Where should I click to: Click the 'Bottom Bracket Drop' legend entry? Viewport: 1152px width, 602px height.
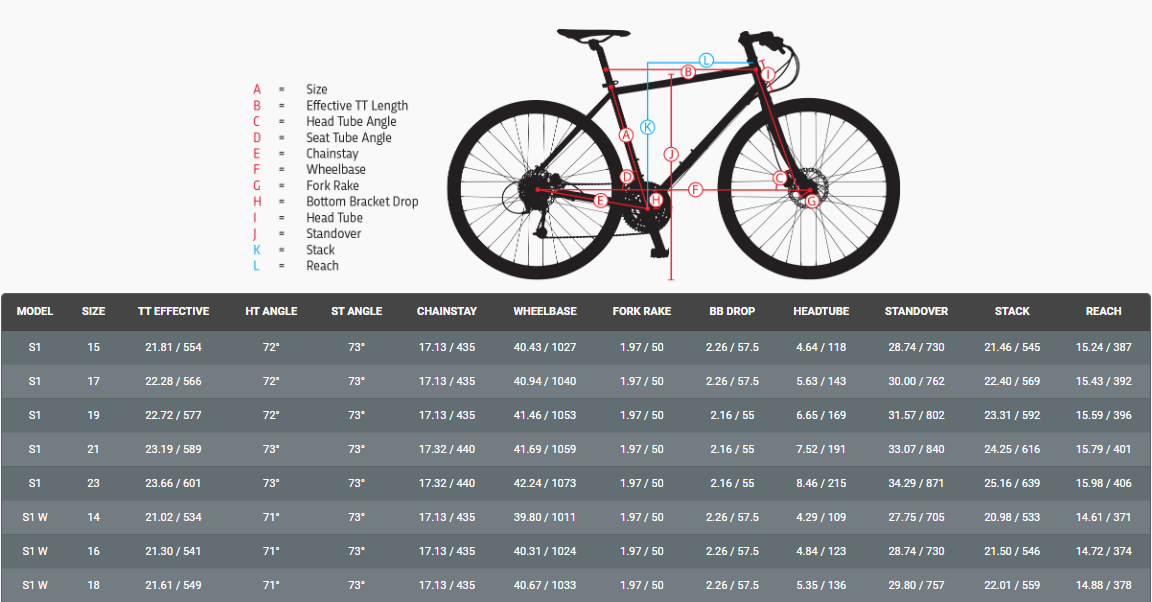(x=362, y=202)
